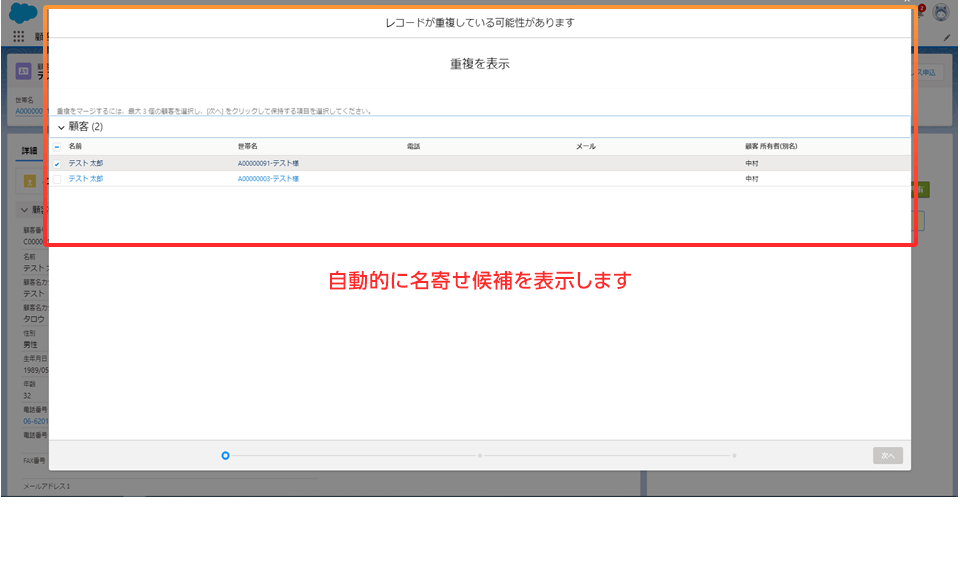Open the テスト 太郎 link in second row
Viewport: 960px width, 570px height.
86,179
